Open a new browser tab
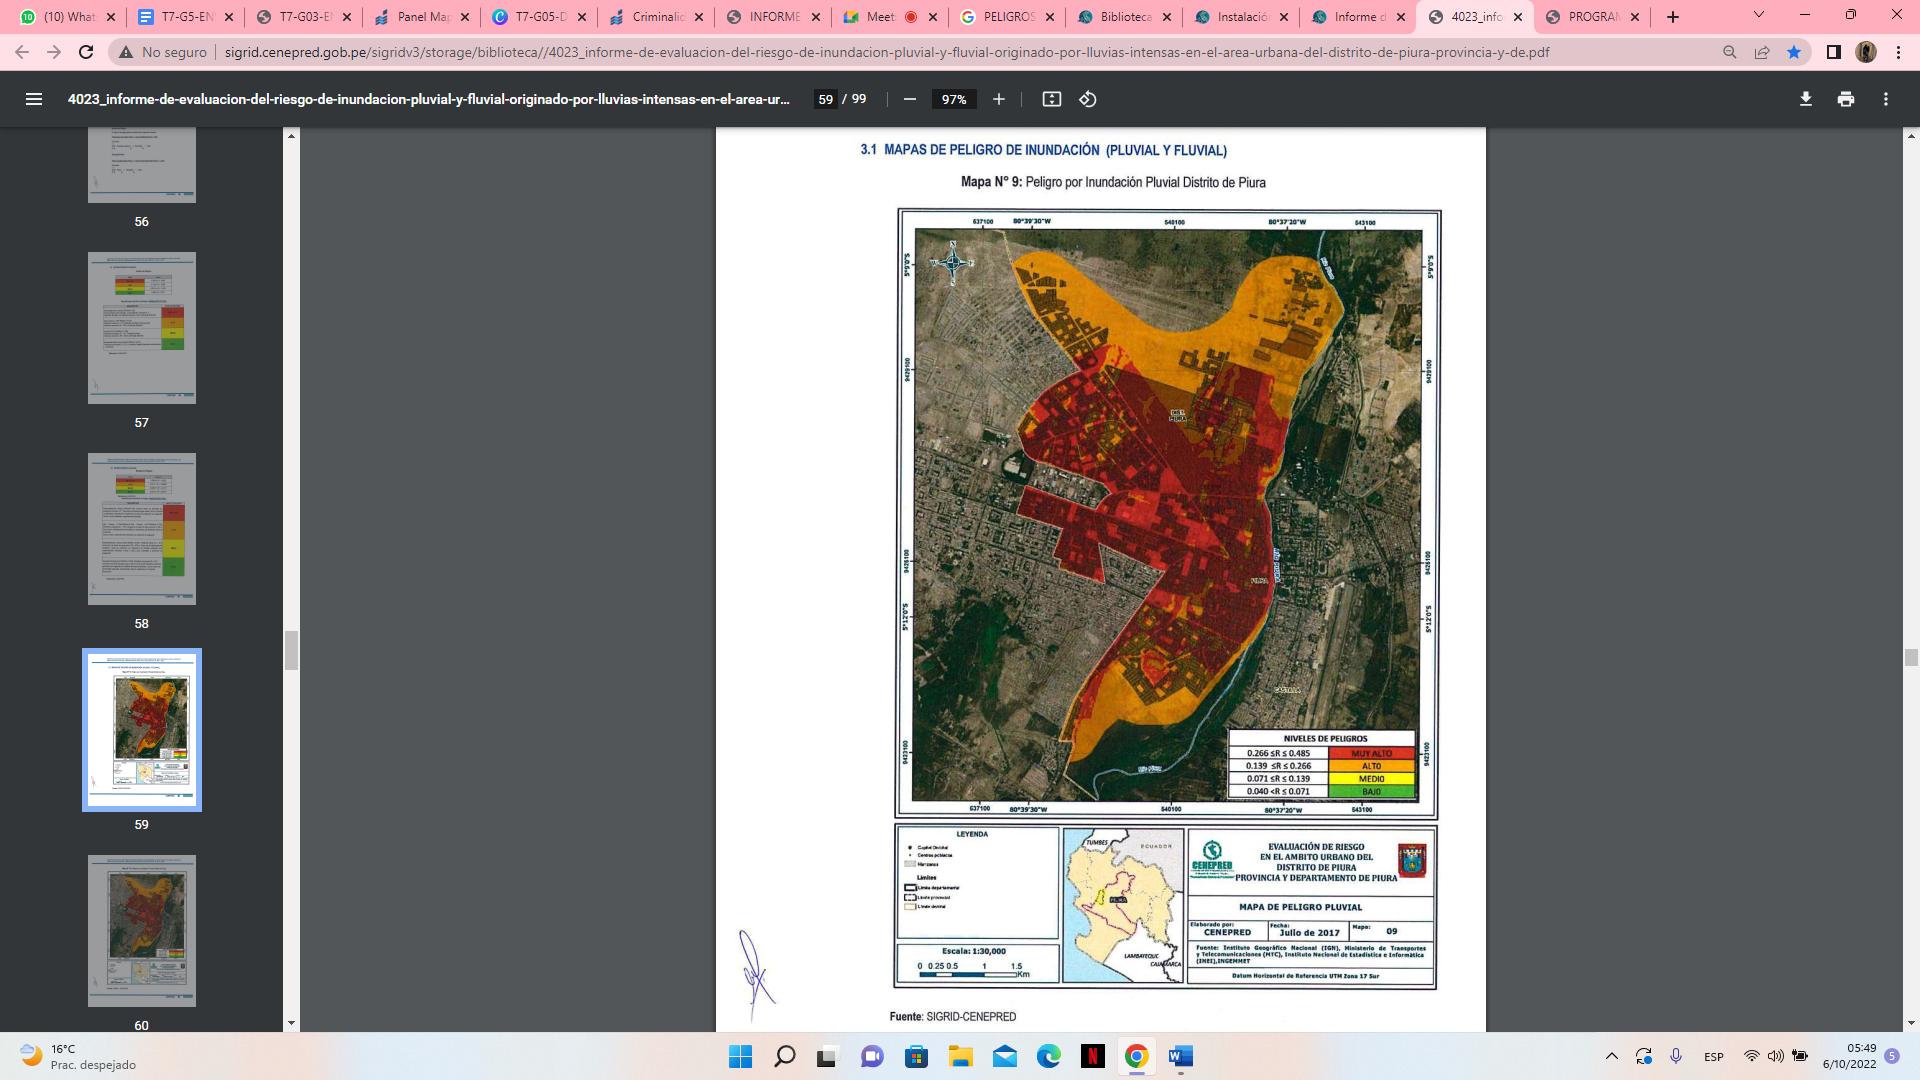 click(x=1672, y=17)
